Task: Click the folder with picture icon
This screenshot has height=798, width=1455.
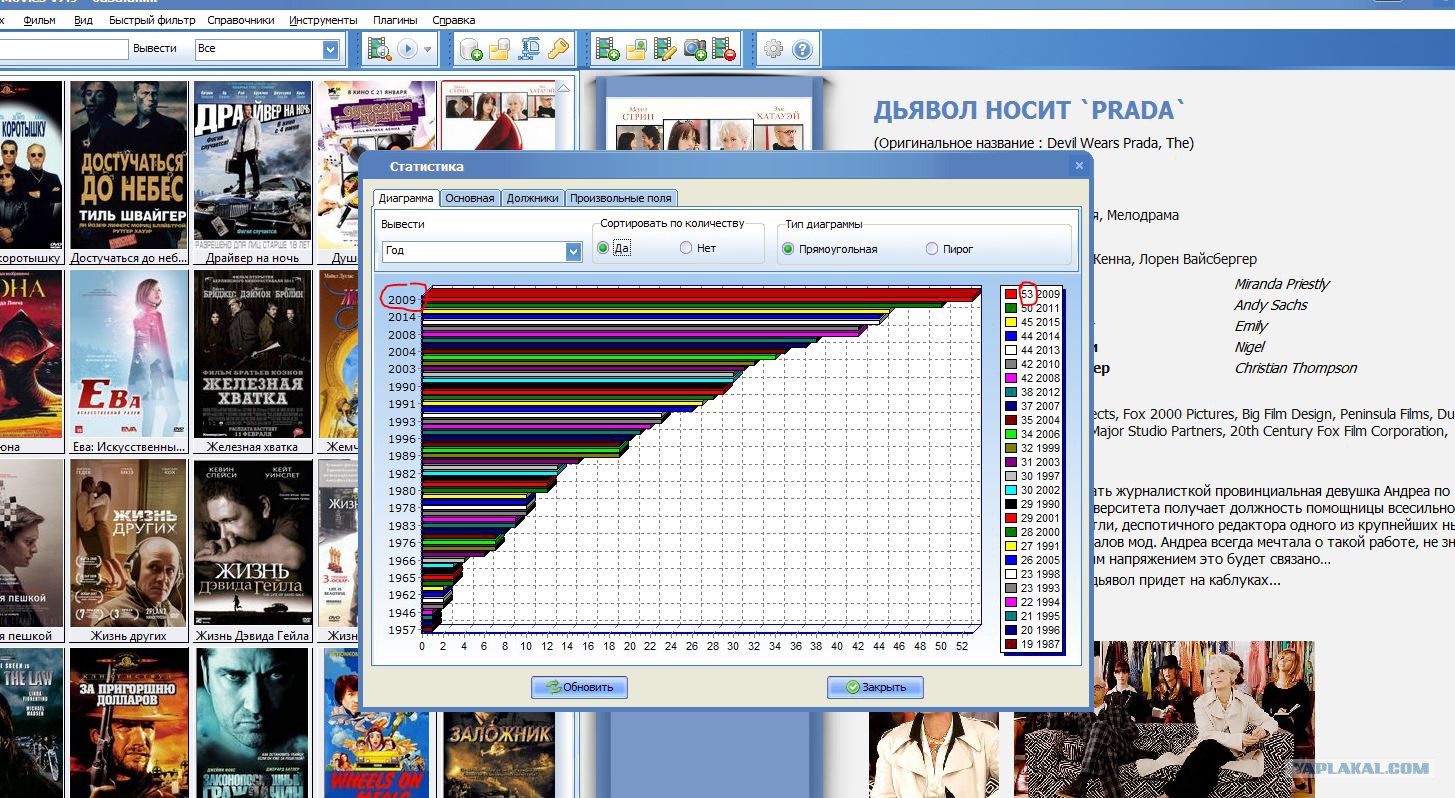Action: [x=636, y=48]
